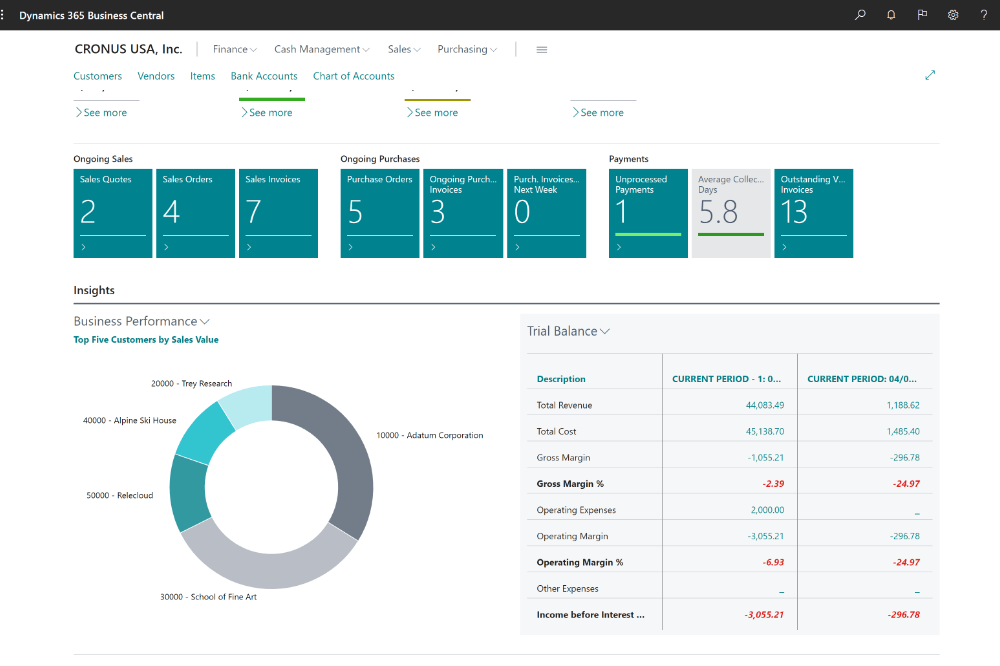1000x666 pixels.
Task: Expand the Sales menu
Action: tap(404, 49)
